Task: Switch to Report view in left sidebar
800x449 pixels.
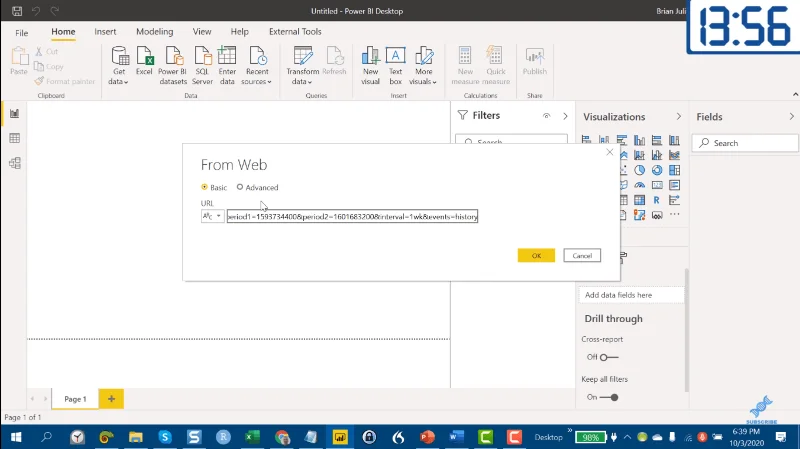Action: [x=15, y=114]
